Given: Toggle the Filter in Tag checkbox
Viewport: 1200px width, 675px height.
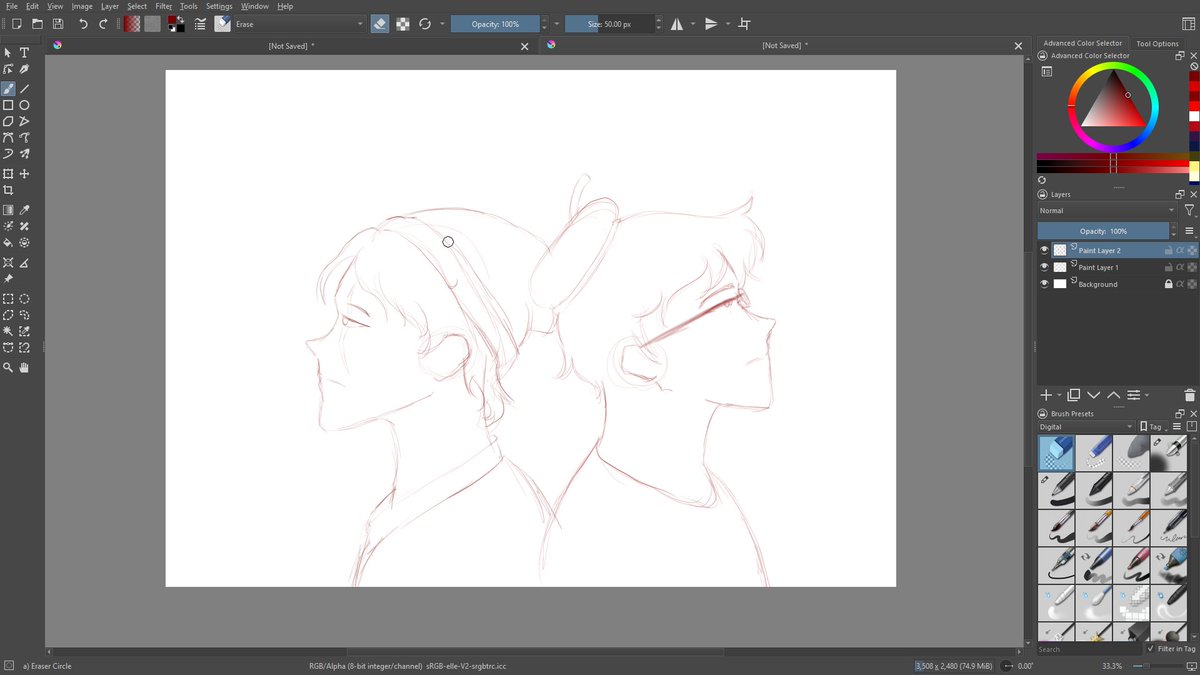Looking at the screenshot, I should coord(1151,649).
